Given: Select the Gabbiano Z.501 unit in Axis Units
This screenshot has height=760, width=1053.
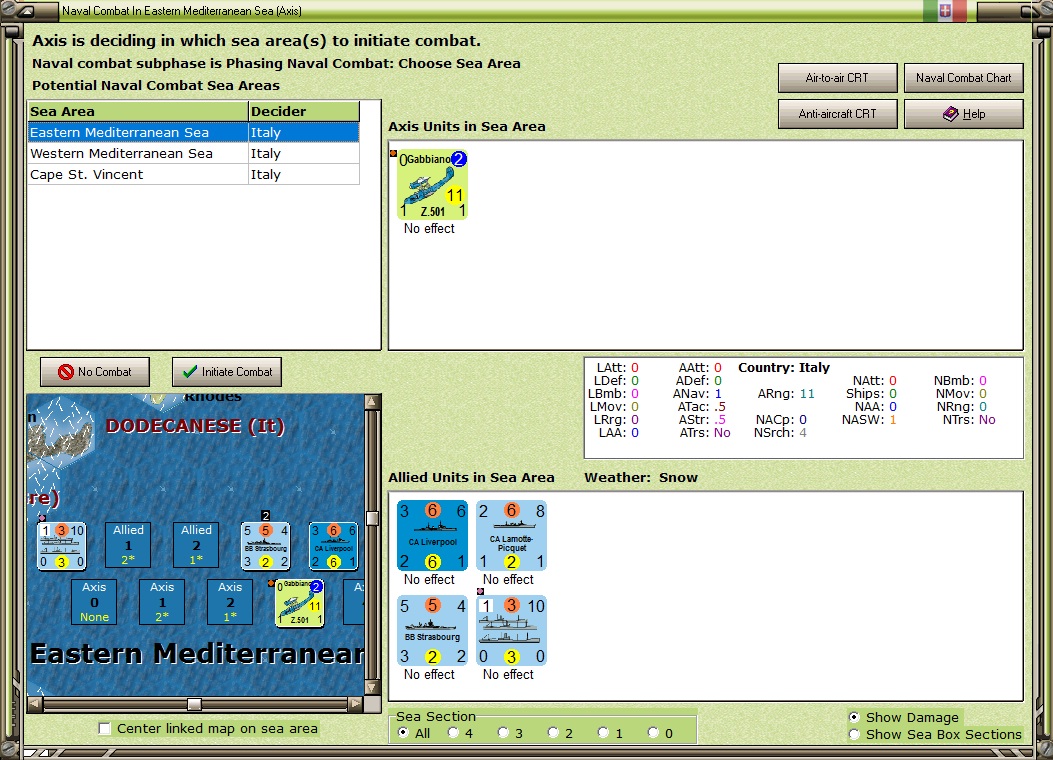Looking at the screenshot, I should [x=432, y=185].
